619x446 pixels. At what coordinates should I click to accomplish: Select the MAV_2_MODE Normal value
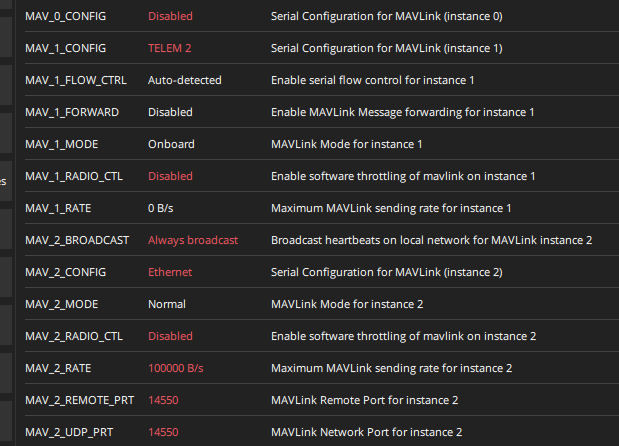[x=167, y=304]
